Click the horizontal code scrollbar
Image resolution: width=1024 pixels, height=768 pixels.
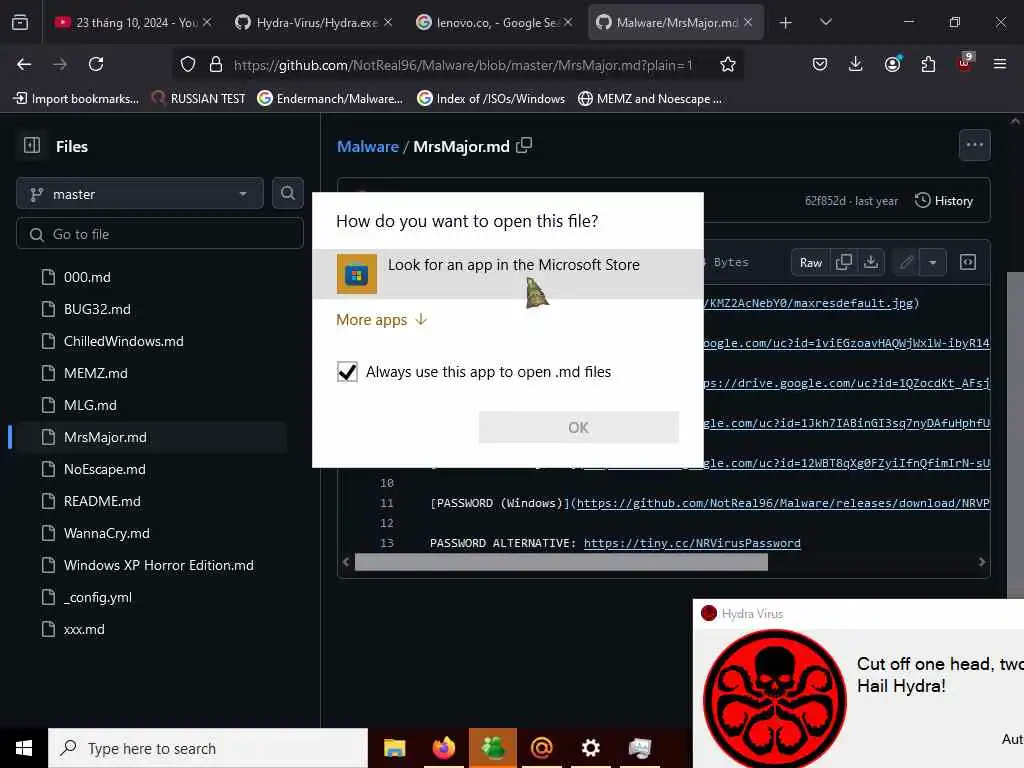(561, 562)
